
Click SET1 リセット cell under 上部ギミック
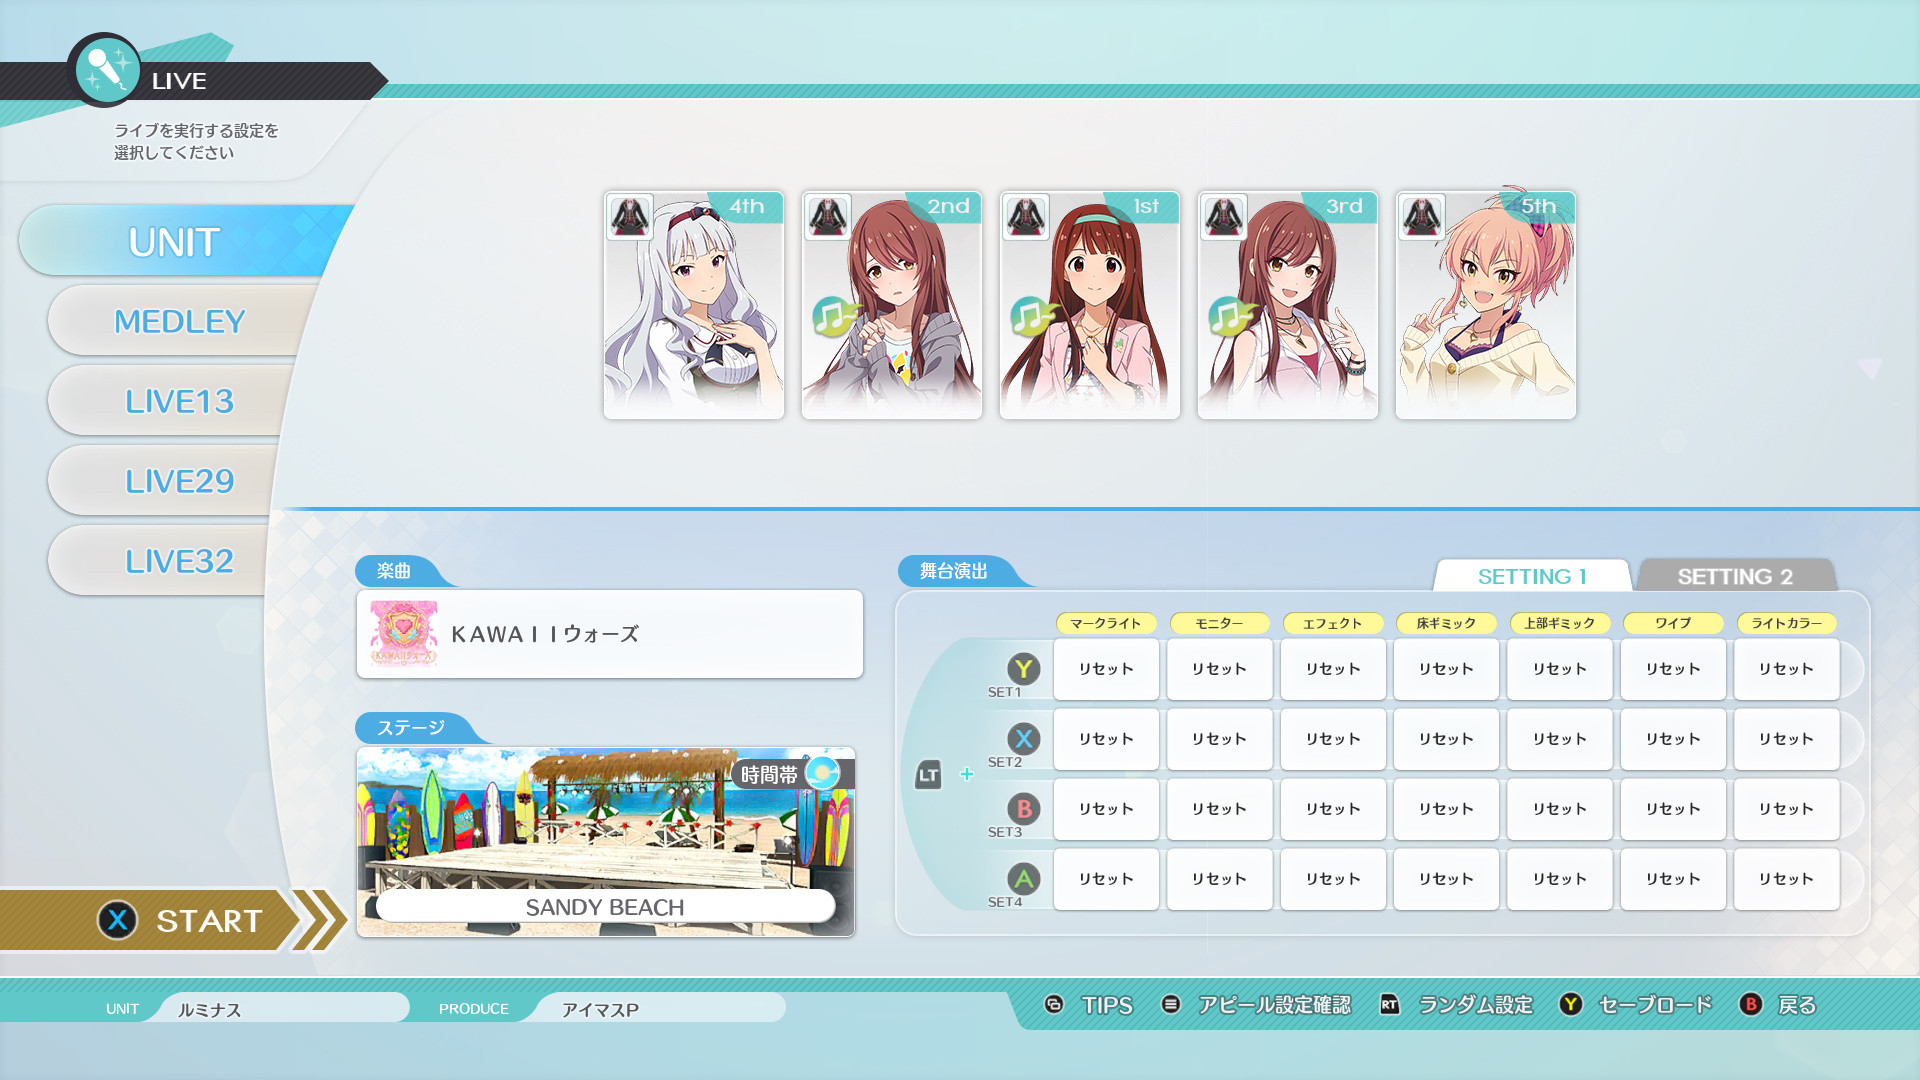point(1560,669)
